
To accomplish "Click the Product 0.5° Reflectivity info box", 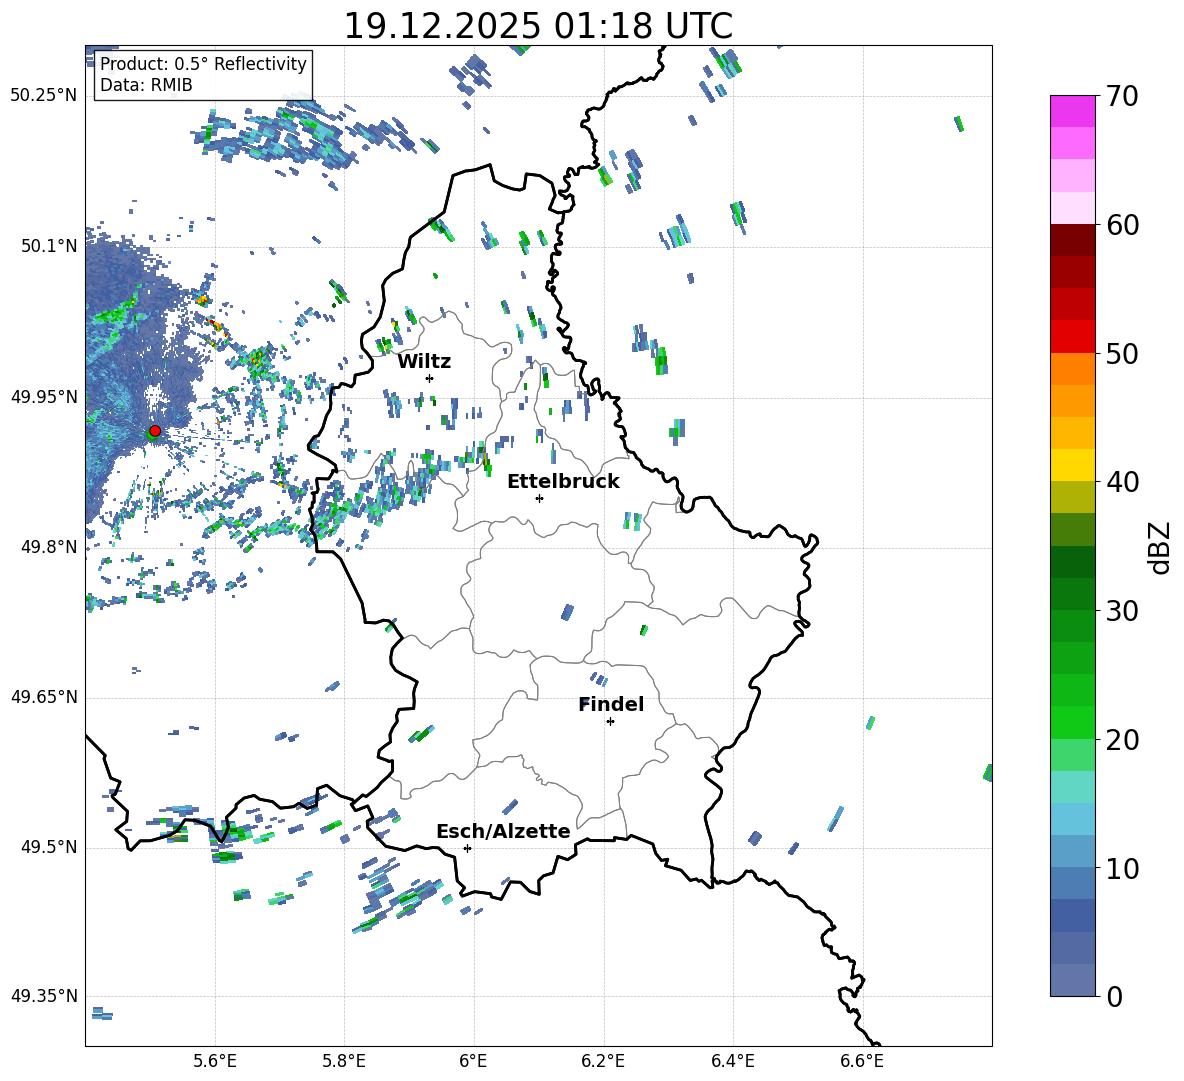I will pos(203,75).
